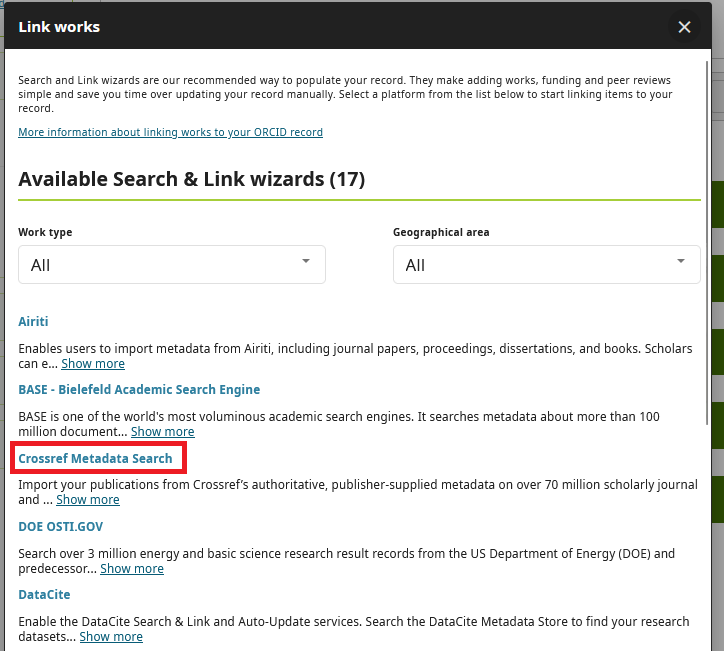Click the Geographical area dropdown arrow icon
Screen dimensions: 724x651
point(681,262)
